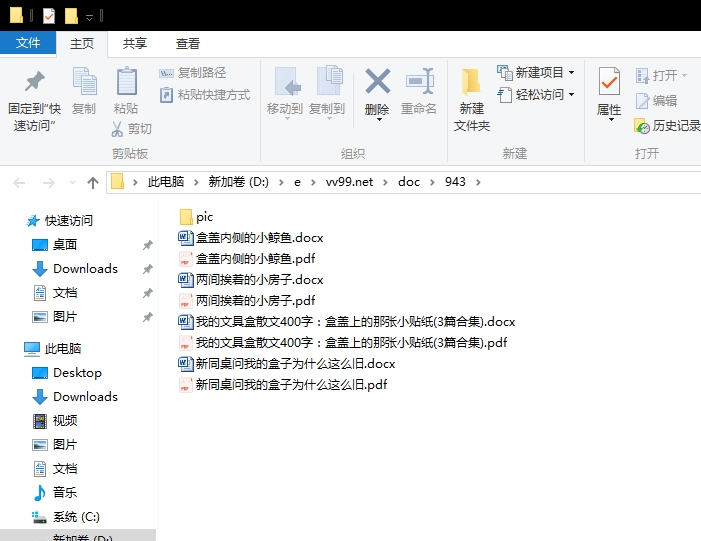Open the Easy access (轻松访问) dropdown
This screenshot has width=701, height=541.
pos(536,95)
